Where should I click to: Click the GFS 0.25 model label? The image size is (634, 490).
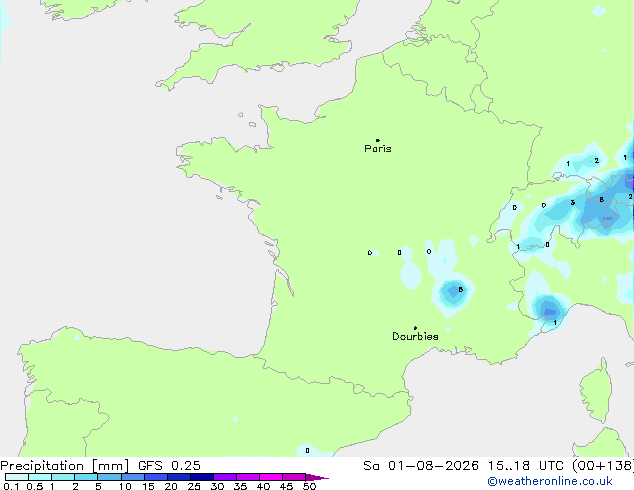click(169, 466)
